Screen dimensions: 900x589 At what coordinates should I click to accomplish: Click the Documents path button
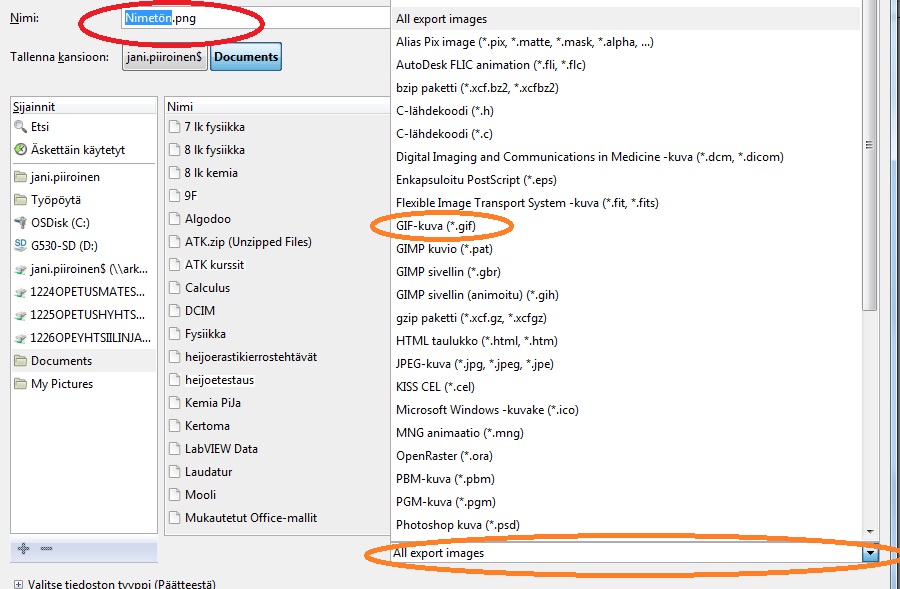[246, 57]
